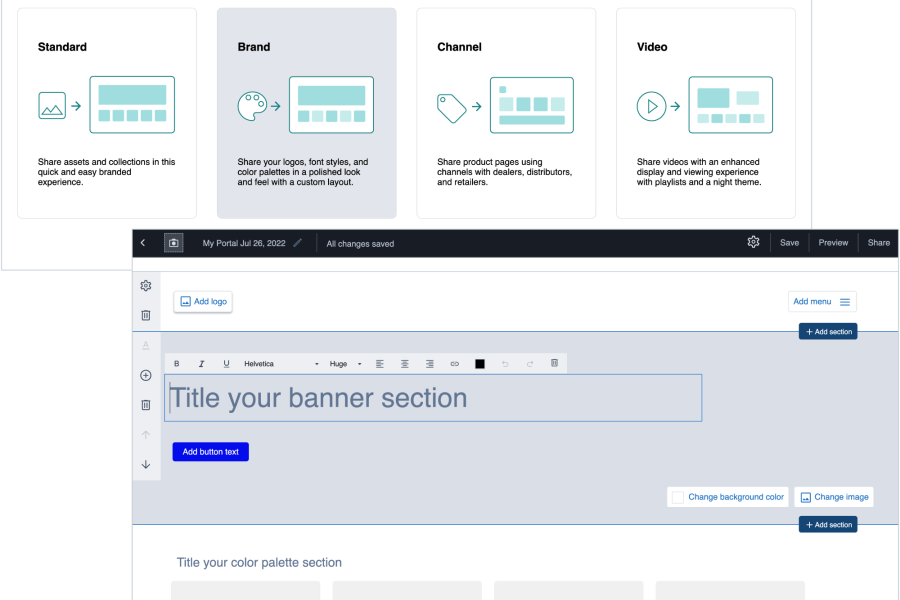Choose the Video portal template card

(705, 113)
